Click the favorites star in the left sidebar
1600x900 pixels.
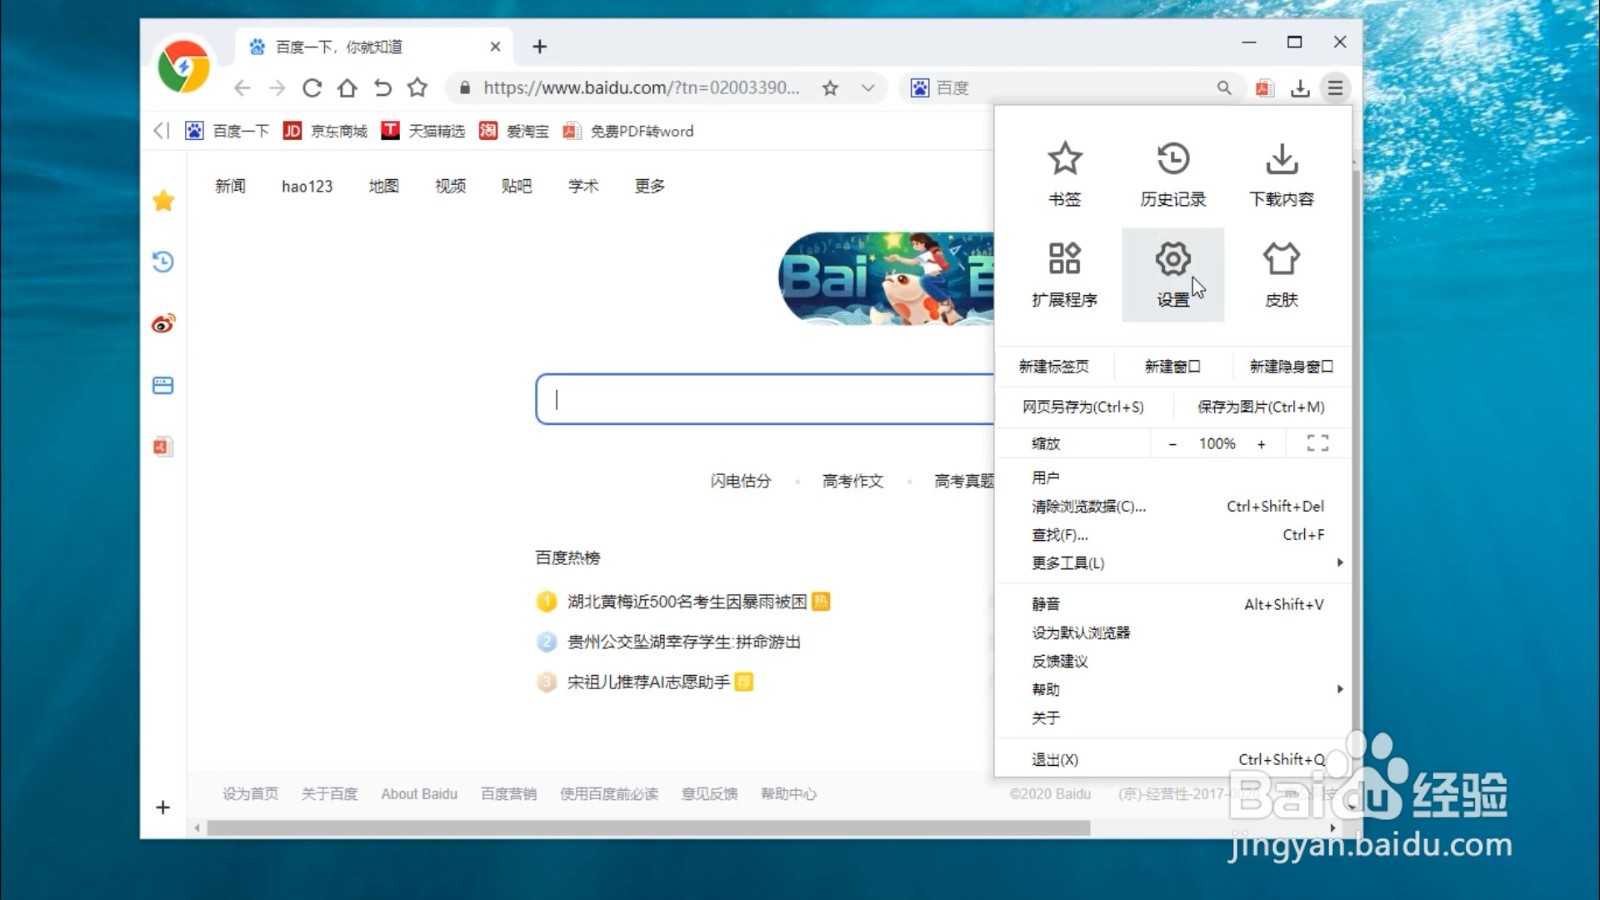point(162,200)
